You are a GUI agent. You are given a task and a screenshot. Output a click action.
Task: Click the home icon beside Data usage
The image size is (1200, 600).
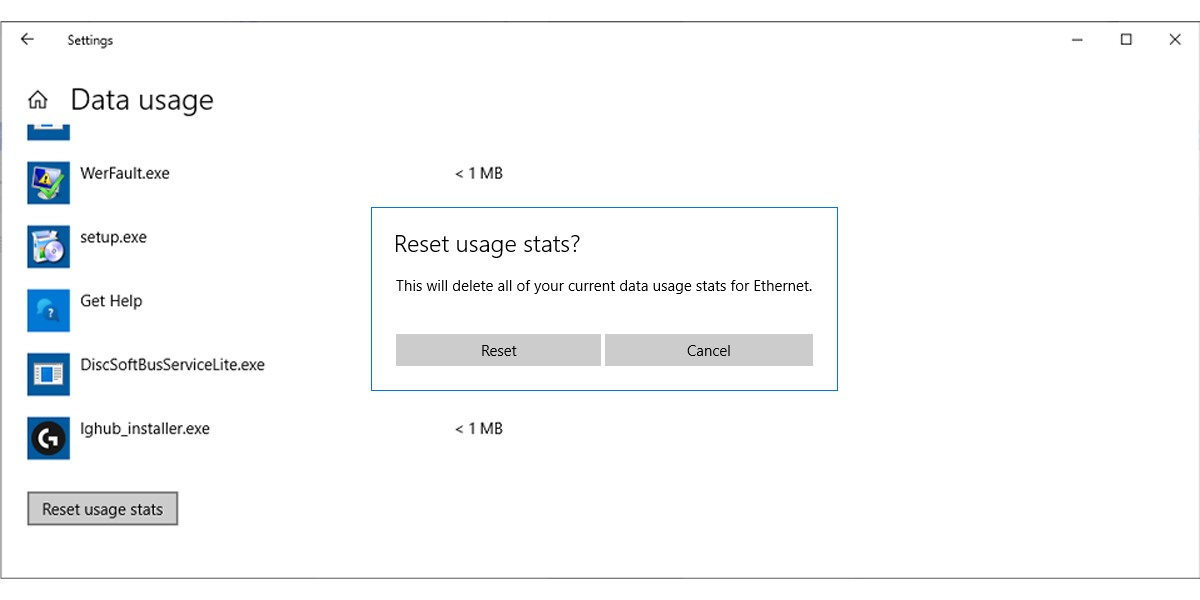tap(38, 99)
